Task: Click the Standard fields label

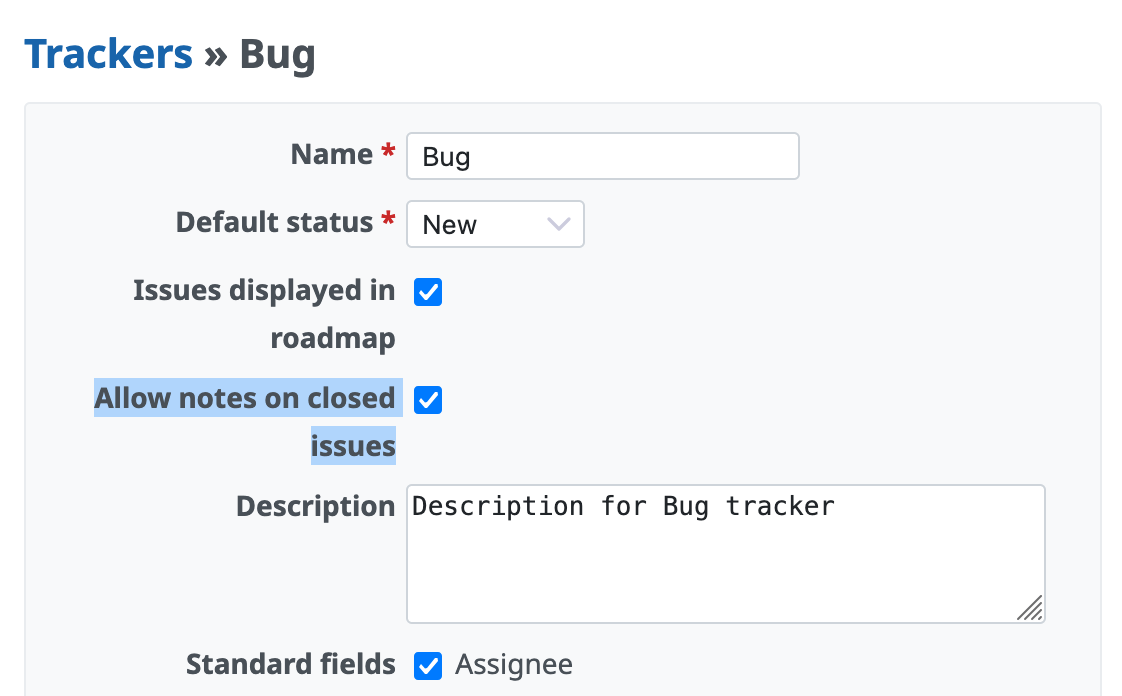Action: pos(290,664)
